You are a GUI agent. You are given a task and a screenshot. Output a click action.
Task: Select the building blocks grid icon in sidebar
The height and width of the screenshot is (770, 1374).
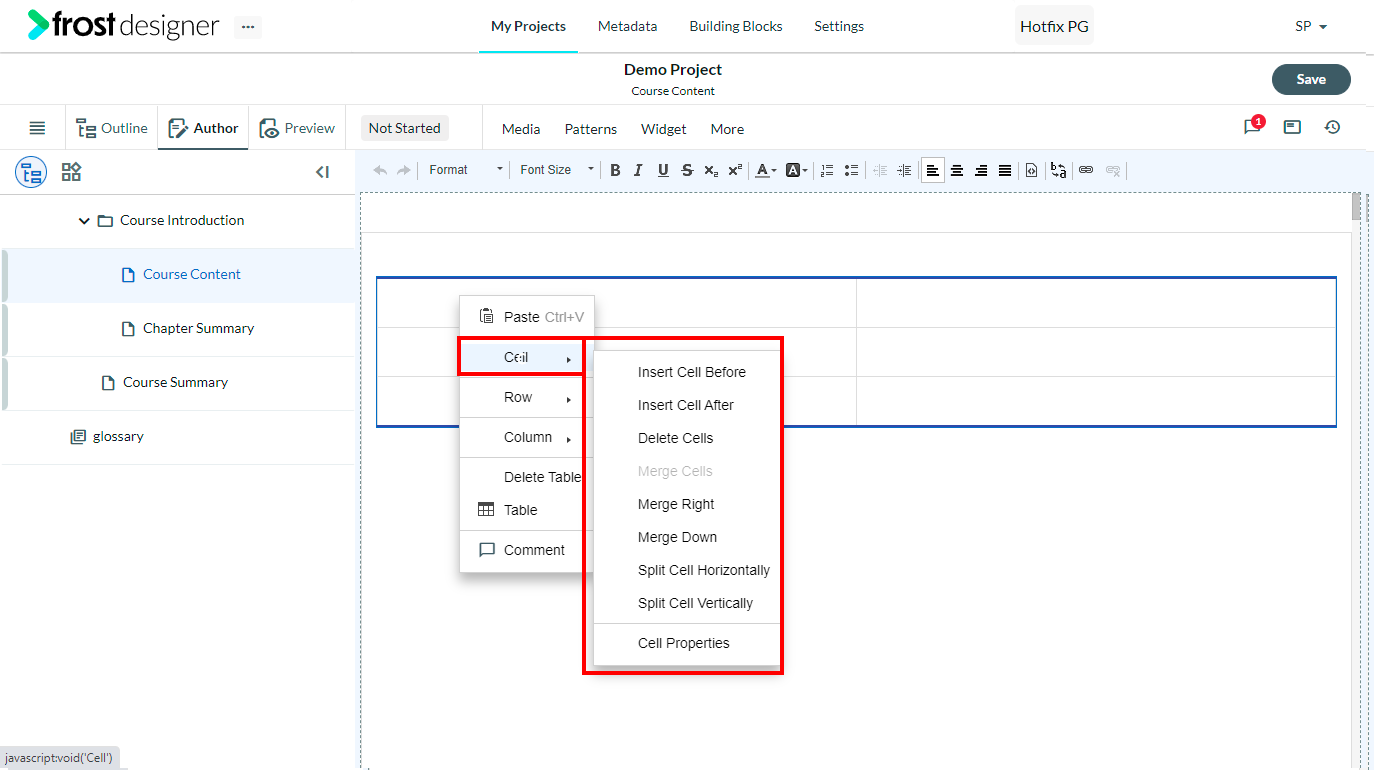(71, 172)
